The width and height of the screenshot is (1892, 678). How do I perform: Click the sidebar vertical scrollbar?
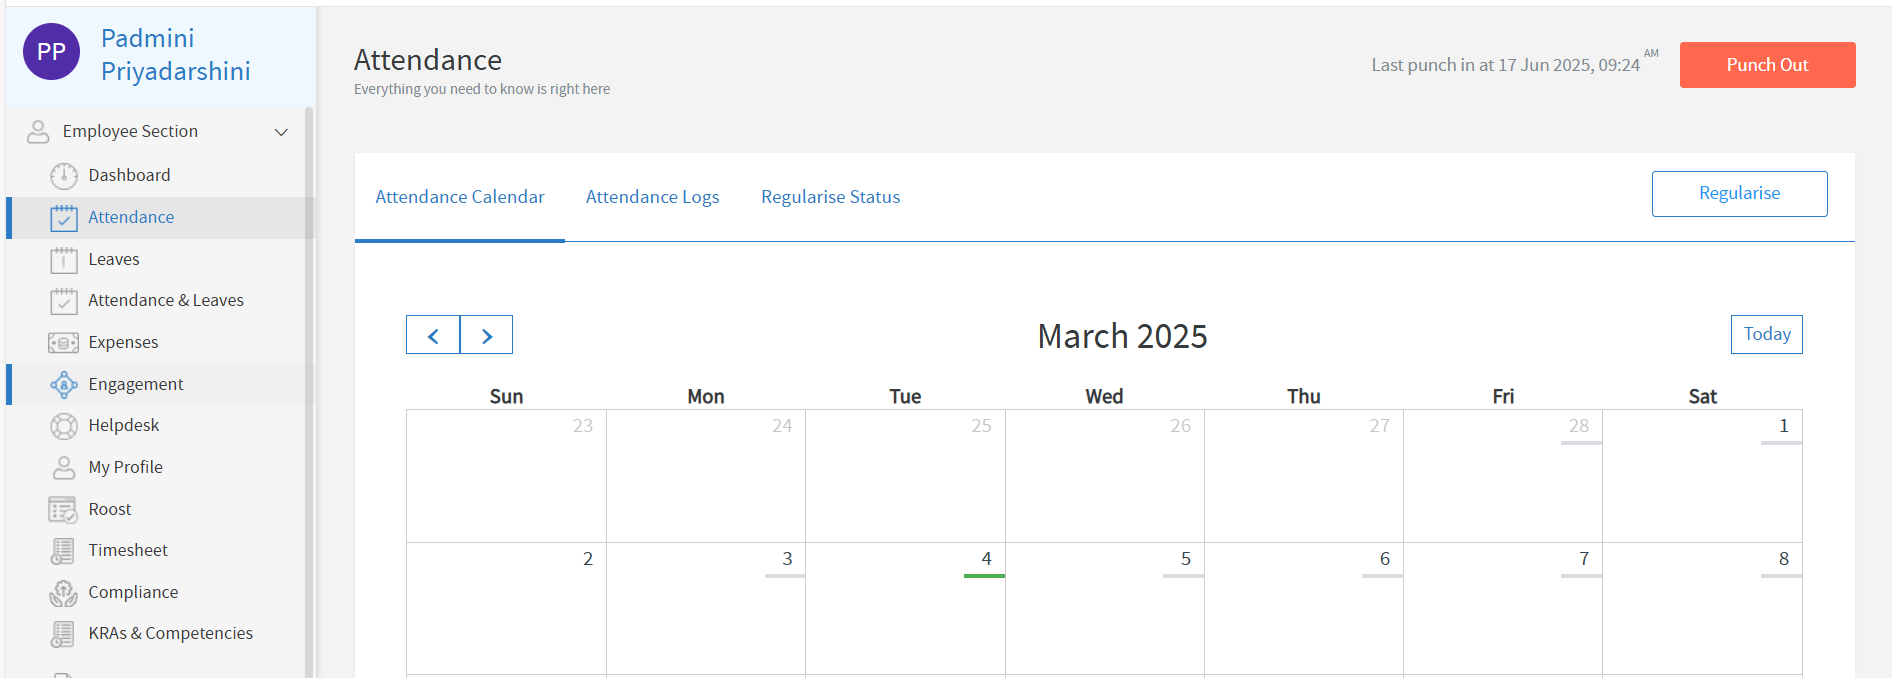click(x=309, y=390)
